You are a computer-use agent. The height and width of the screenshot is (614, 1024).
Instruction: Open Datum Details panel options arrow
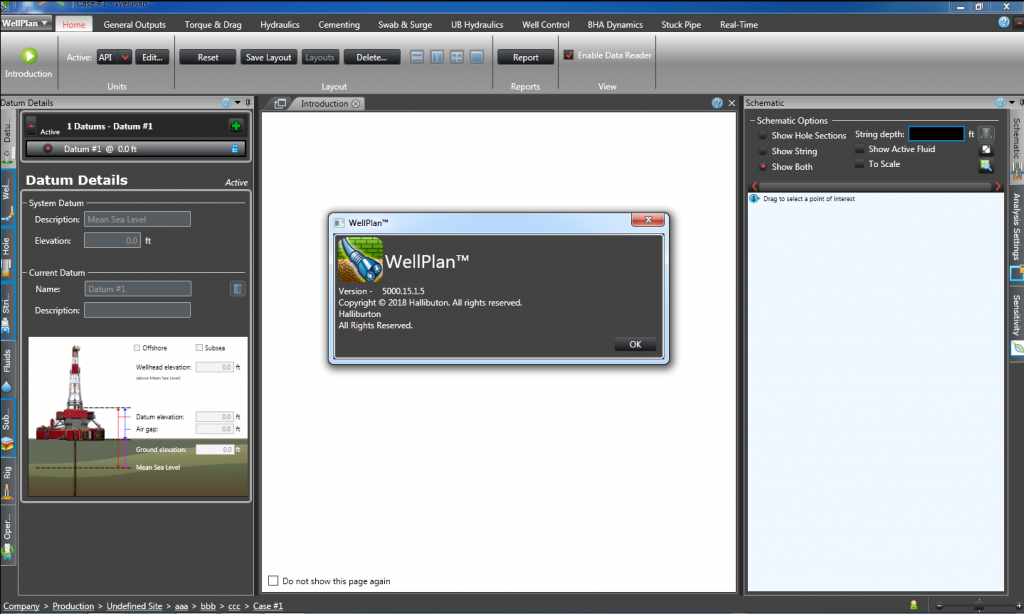[238, 103]
